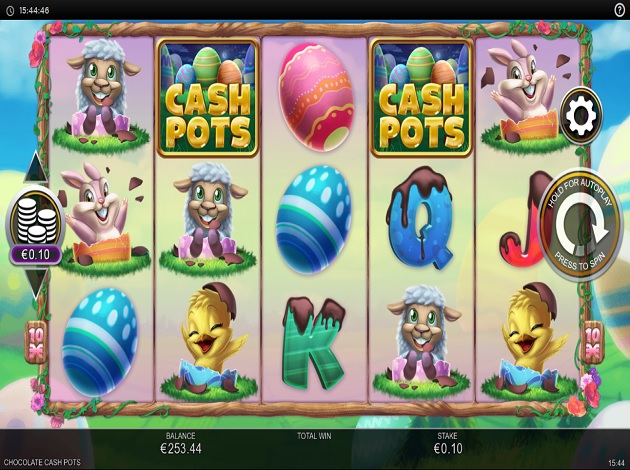Image resolution: width=630 pixels, height=470 pixels.
Task: Open the help question mark icon
Action: tap(619, 10)
